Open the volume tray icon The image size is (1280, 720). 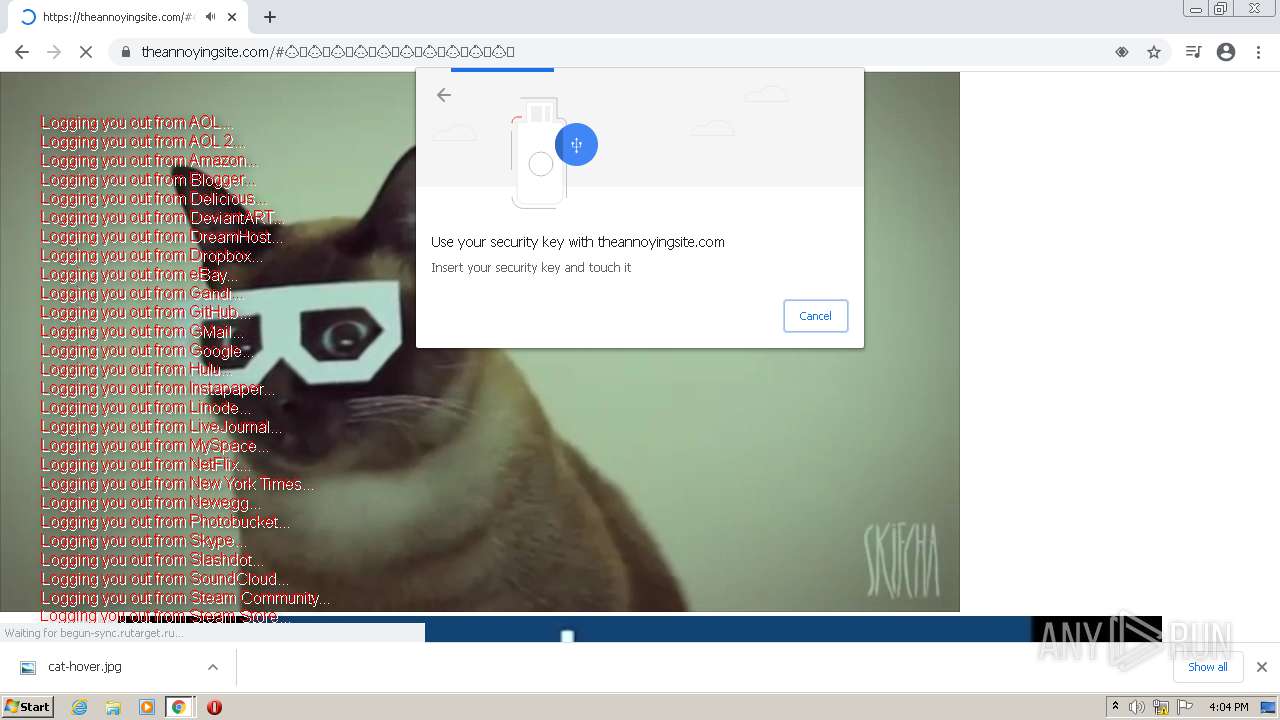[1137, 707]
